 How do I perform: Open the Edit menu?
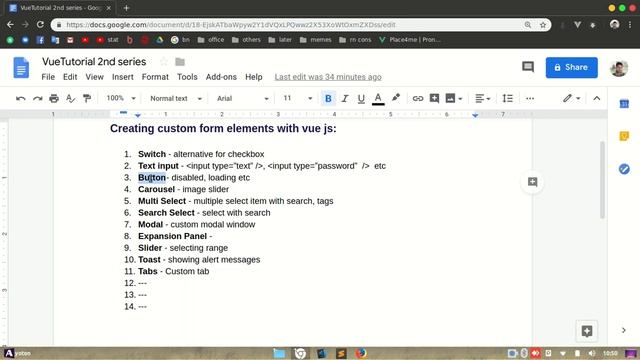tap(70, 77)
